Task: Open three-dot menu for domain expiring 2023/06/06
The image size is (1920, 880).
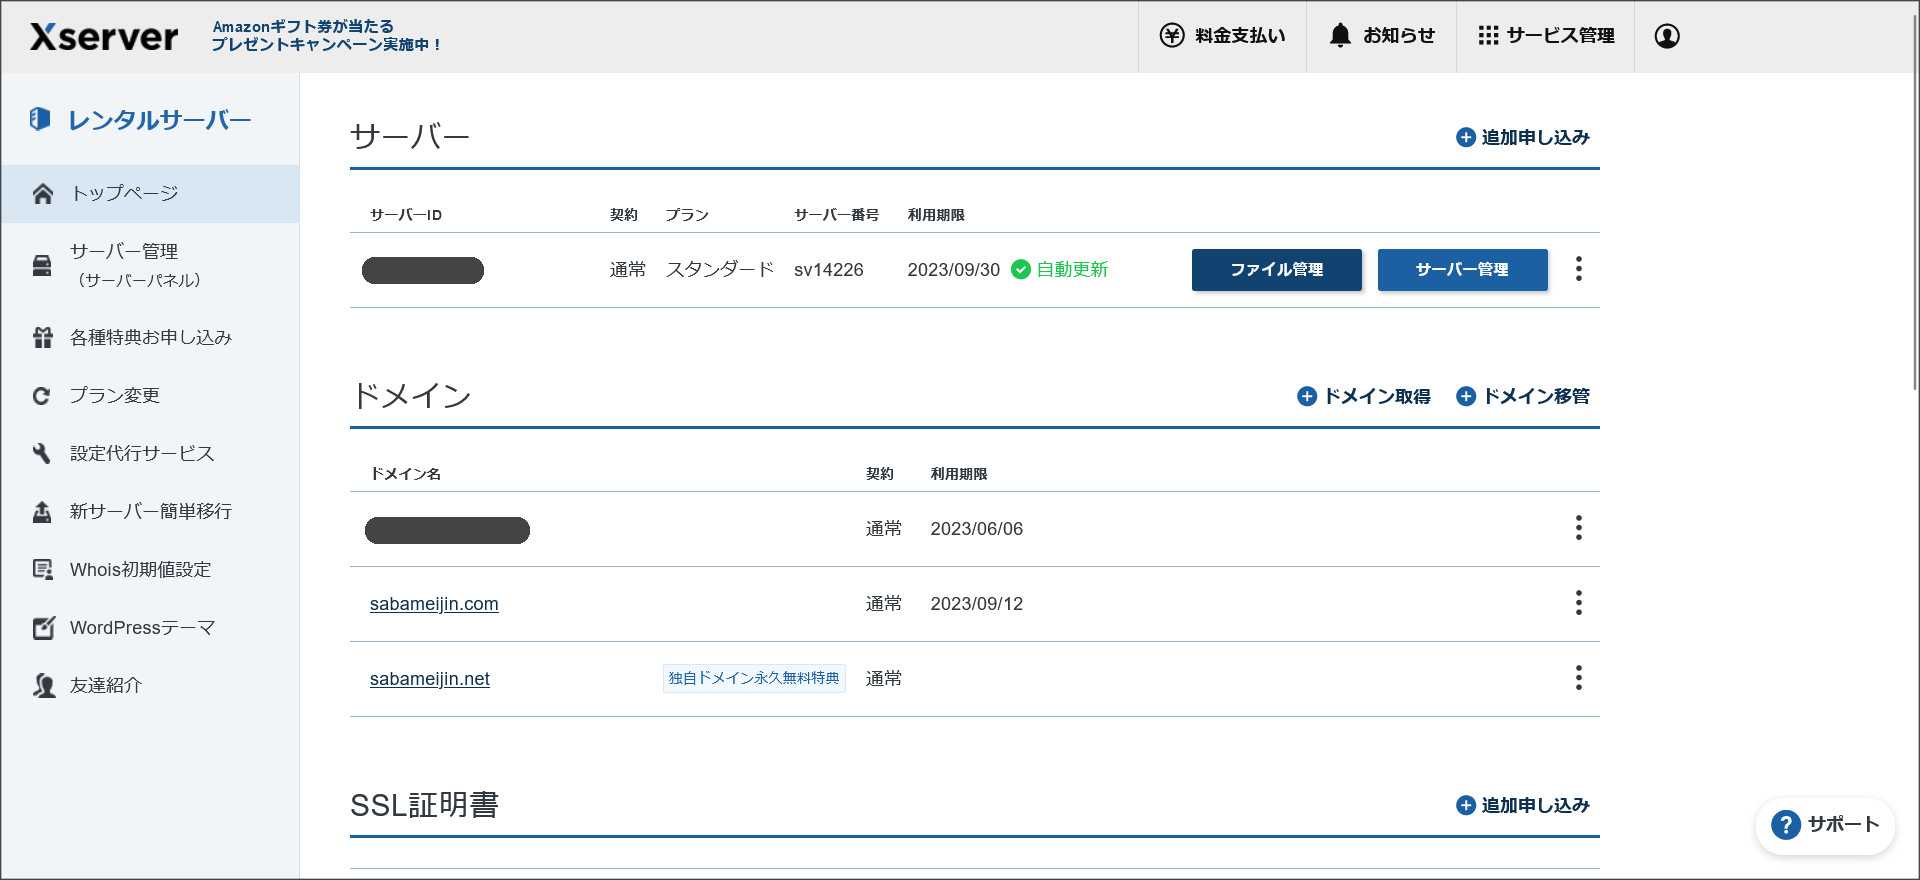Action: point(1579,528)
